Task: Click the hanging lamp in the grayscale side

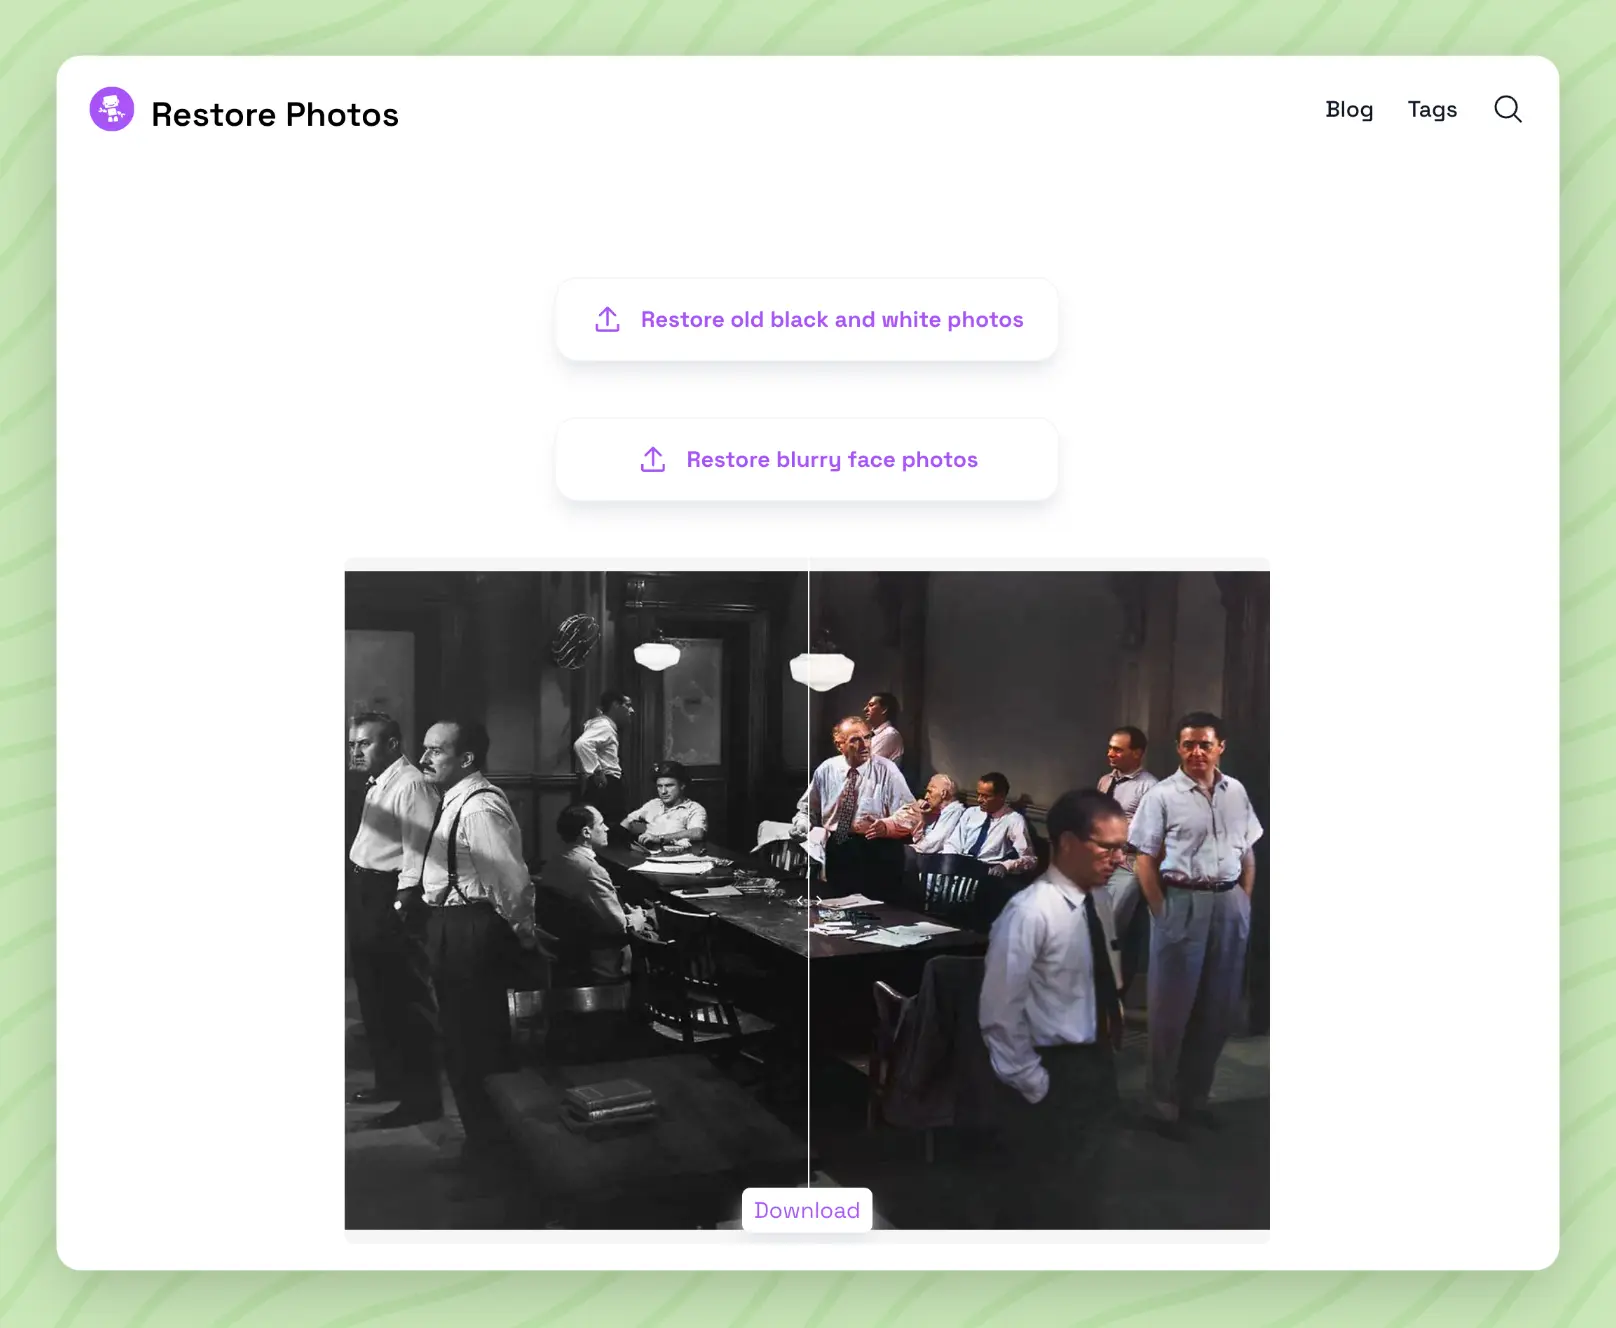Action: click(657, 656)
